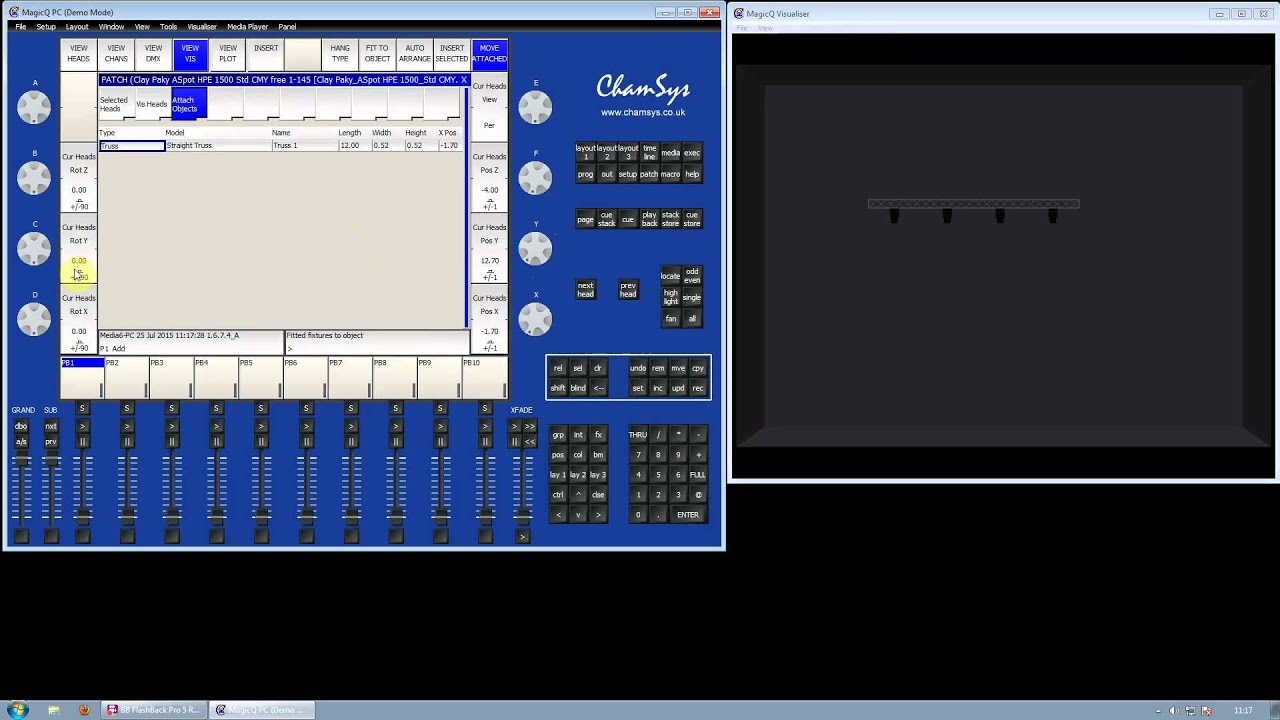Click the next head key
Screen dimensions: 1280x720
(586, 290)
